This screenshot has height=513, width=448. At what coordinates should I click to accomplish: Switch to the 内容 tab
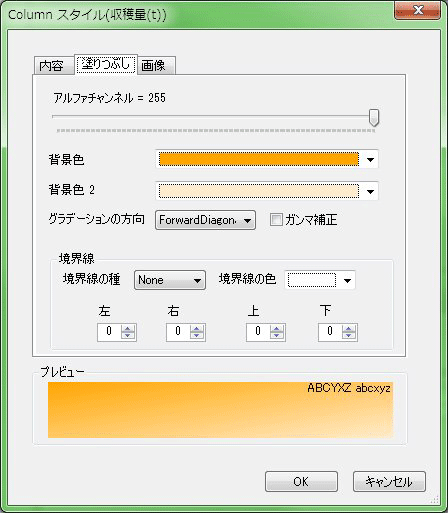[53, 66]
